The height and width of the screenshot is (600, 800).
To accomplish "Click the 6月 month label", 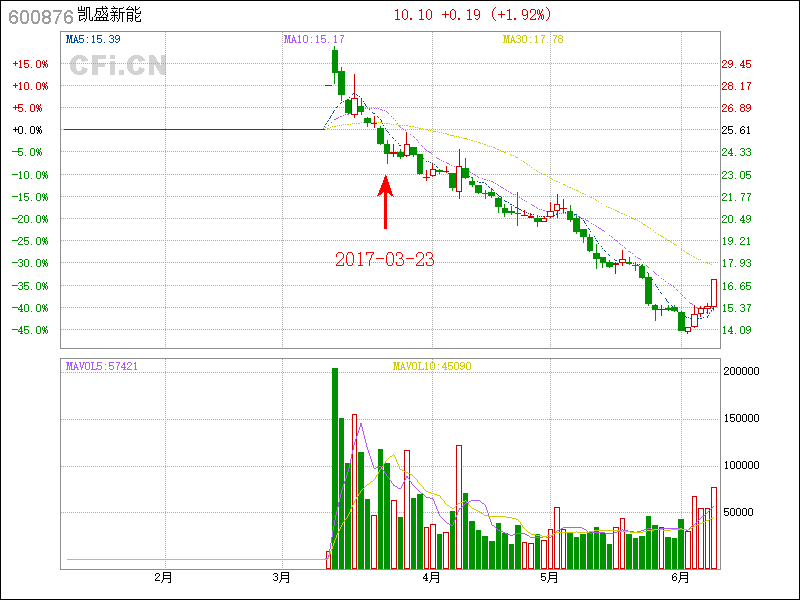I will [x=680, y=578].
